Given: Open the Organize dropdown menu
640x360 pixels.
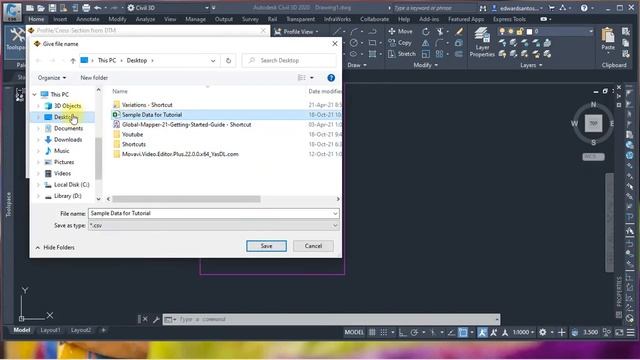Looking at the screenshot, I should [x=52, y=78].
